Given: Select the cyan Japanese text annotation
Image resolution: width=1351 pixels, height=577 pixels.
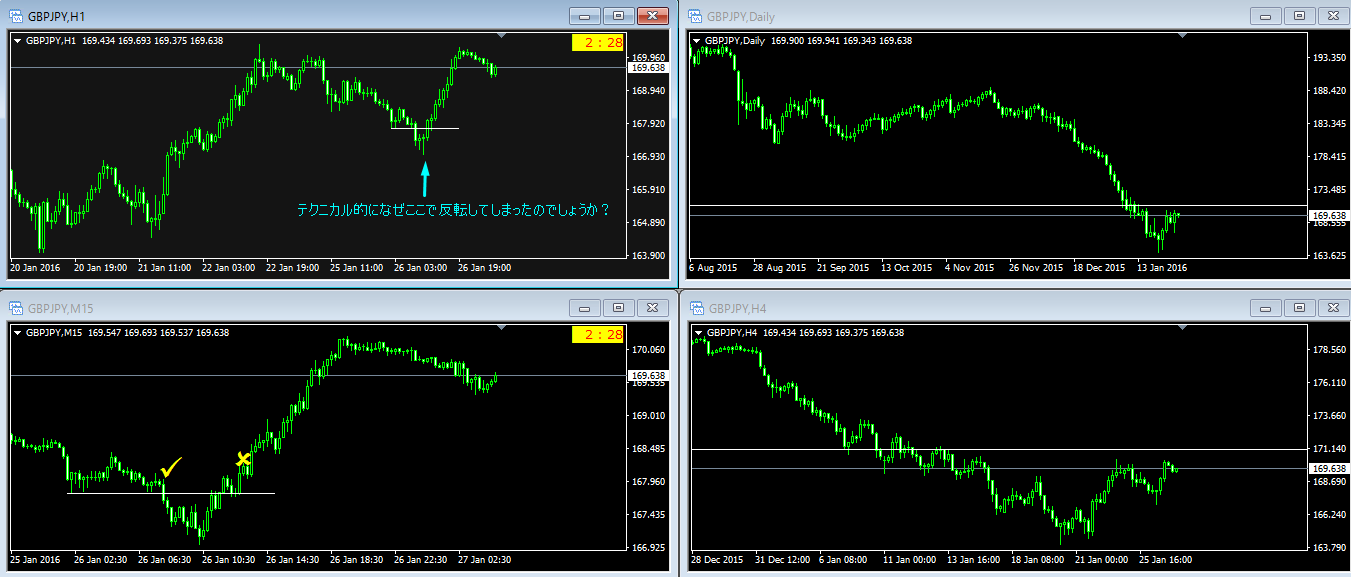Looking at the screenshot, I should click(x=453, y=210).
